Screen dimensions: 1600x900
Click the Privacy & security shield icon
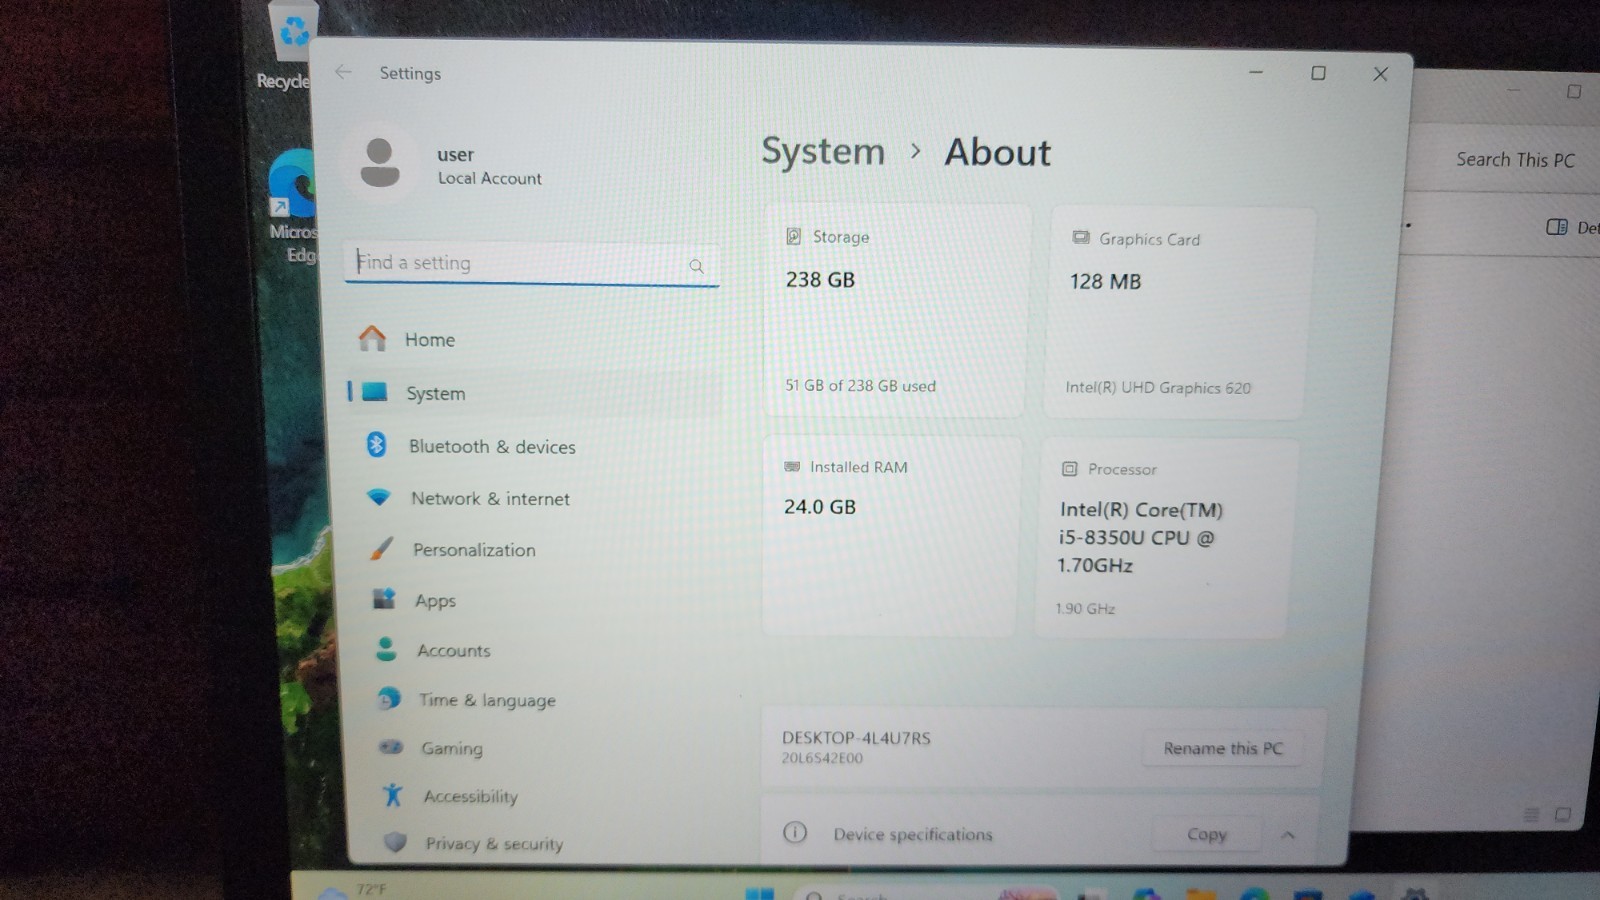(395, 842)
